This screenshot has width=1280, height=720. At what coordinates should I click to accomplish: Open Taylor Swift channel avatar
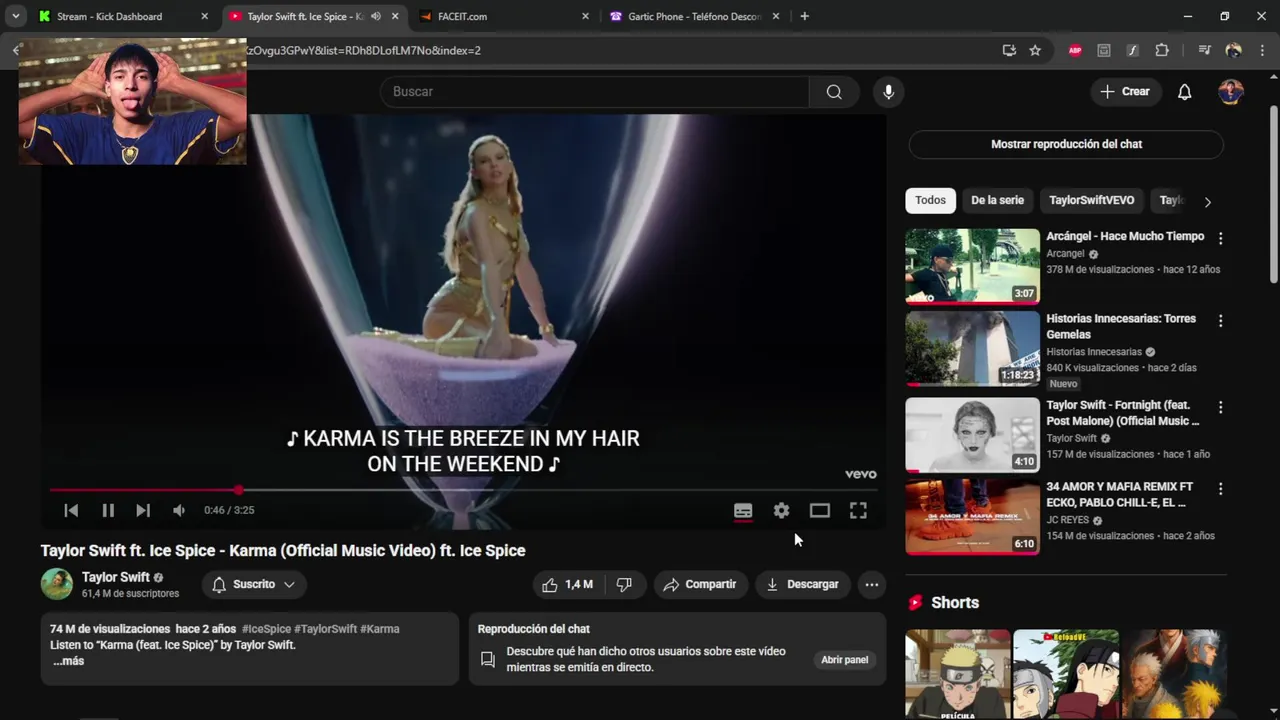[x=57, y=584]
